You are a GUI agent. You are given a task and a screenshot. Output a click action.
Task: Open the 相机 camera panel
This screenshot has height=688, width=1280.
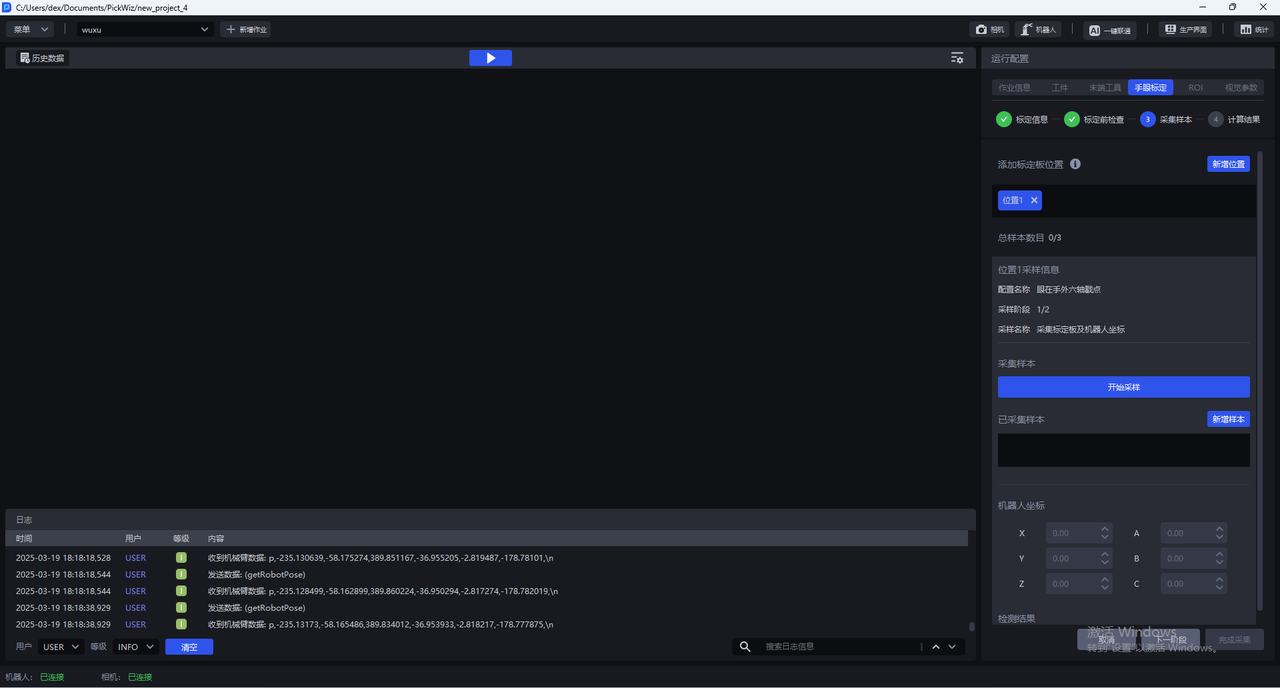pyautogui.click(x=989, y=30)
